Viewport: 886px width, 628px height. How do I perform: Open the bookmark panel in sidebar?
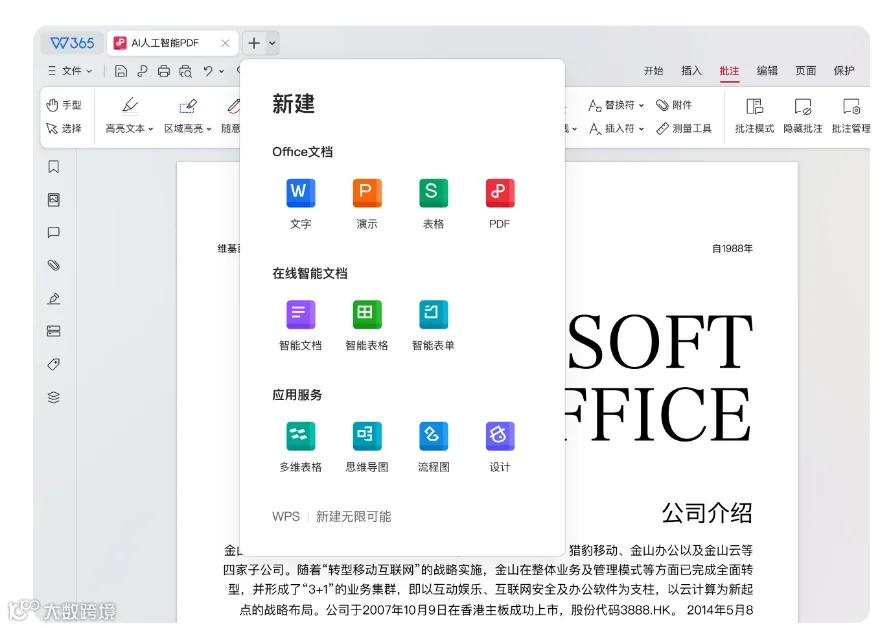click(x=54, y=167)
